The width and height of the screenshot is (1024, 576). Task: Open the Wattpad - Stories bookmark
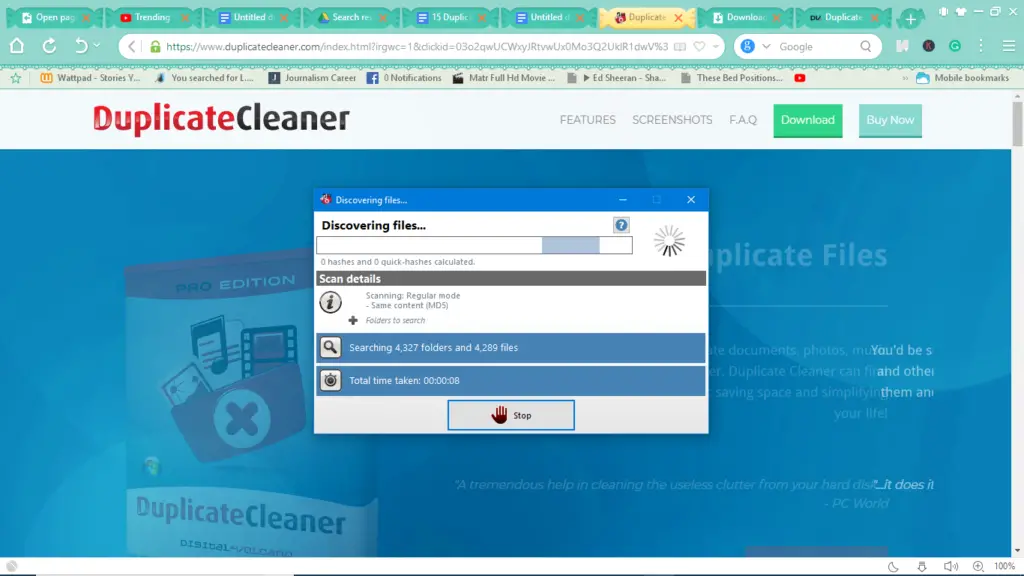(90, 78)
